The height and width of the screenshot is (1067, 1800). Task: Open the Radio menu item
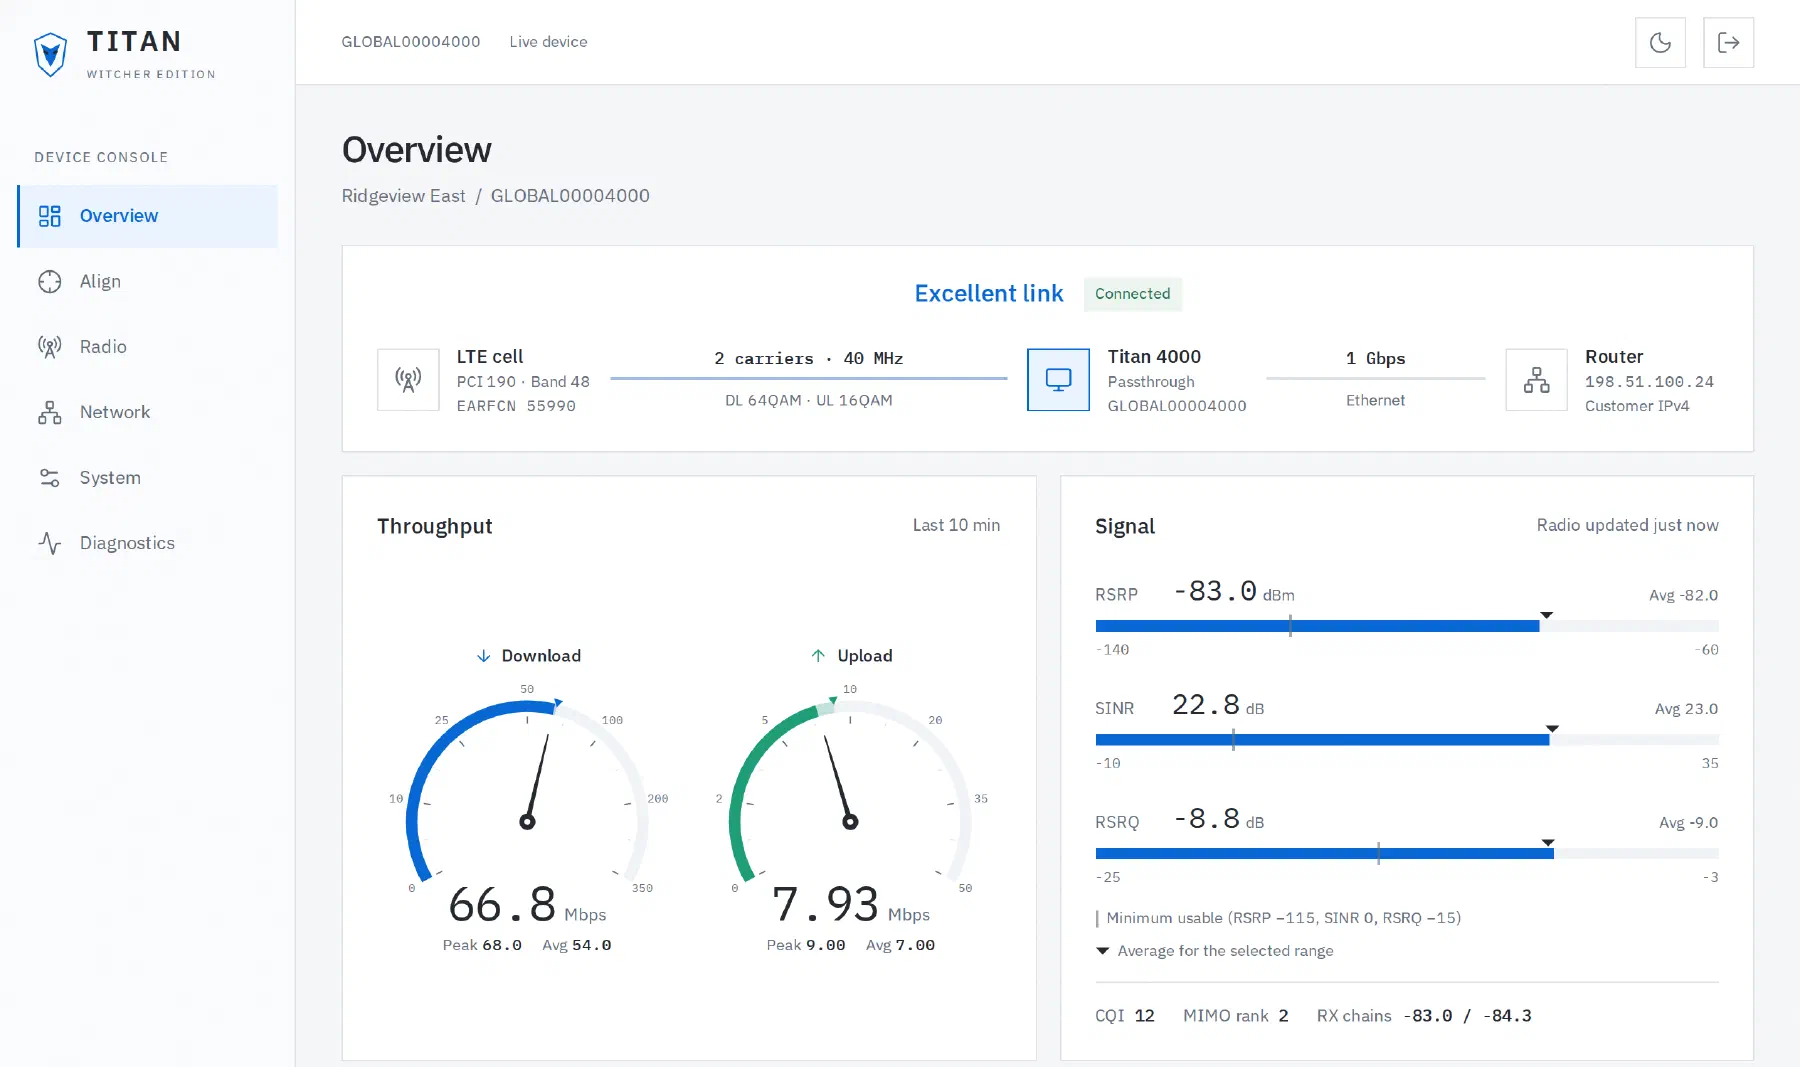tap(148, 347)
